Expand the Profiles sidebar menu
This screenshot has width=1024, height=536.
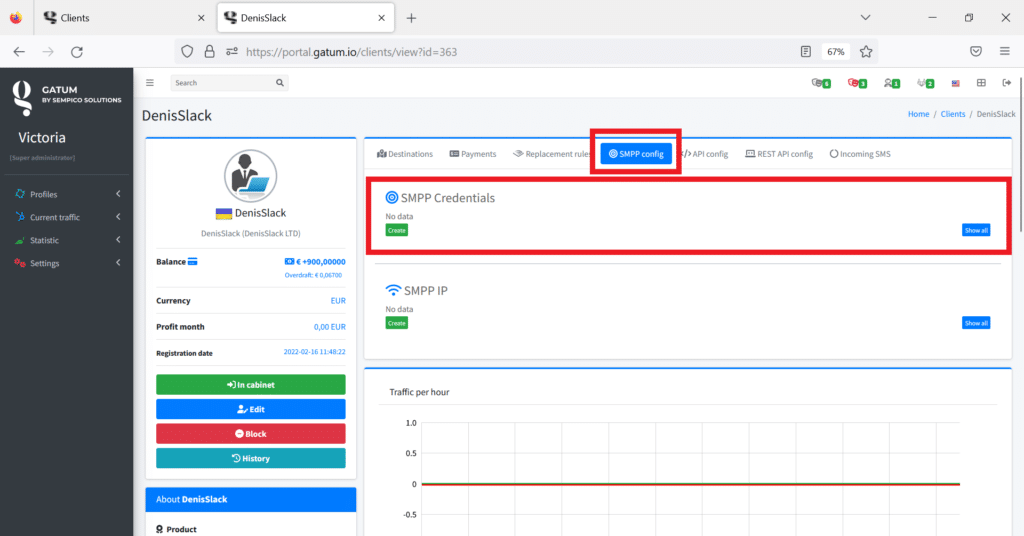[x=67, y=194]
